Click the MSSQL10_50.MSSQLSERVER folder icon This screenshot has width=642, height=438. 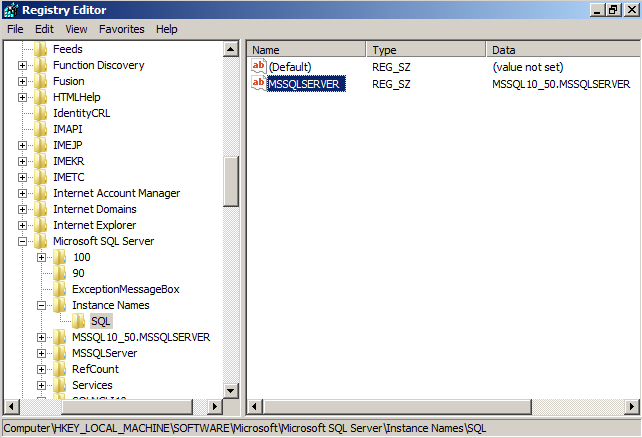(x=59, y=337)
